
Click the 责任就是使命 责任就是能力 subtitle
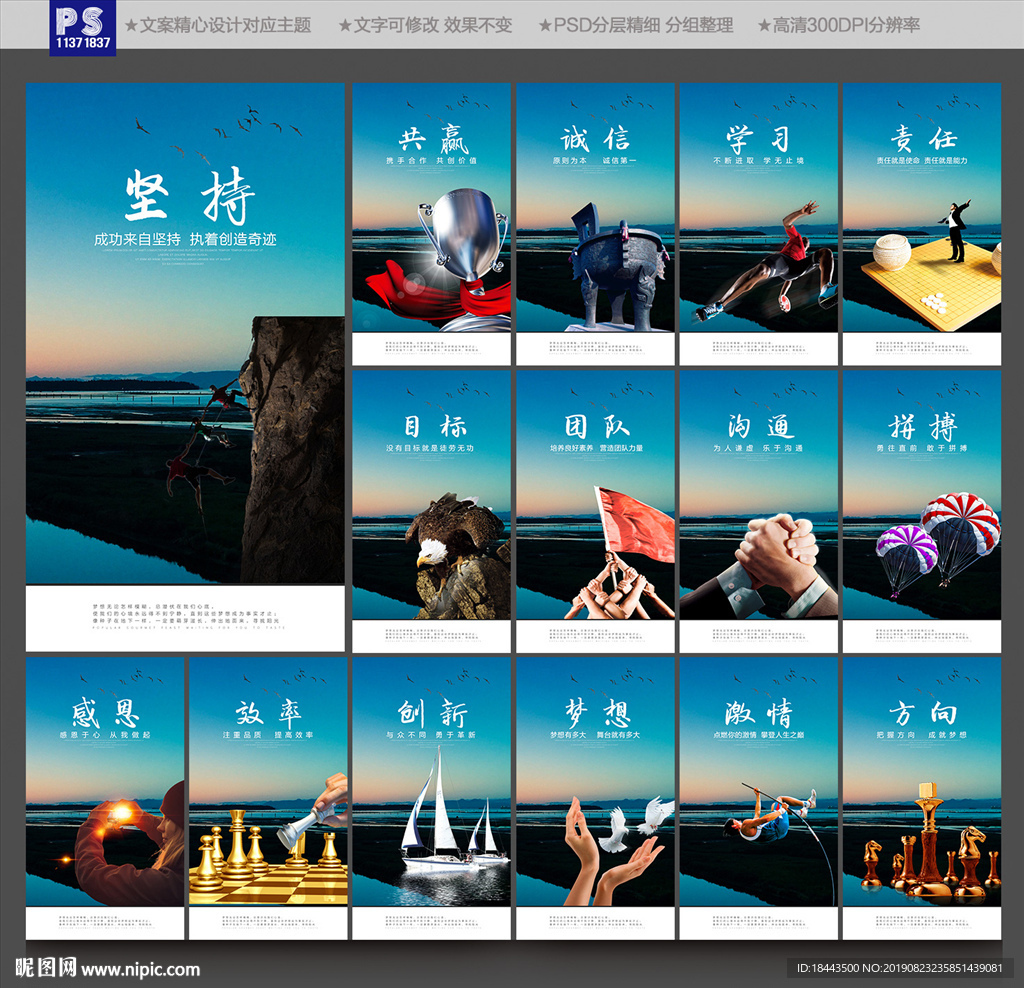click(x=921, y=161)
